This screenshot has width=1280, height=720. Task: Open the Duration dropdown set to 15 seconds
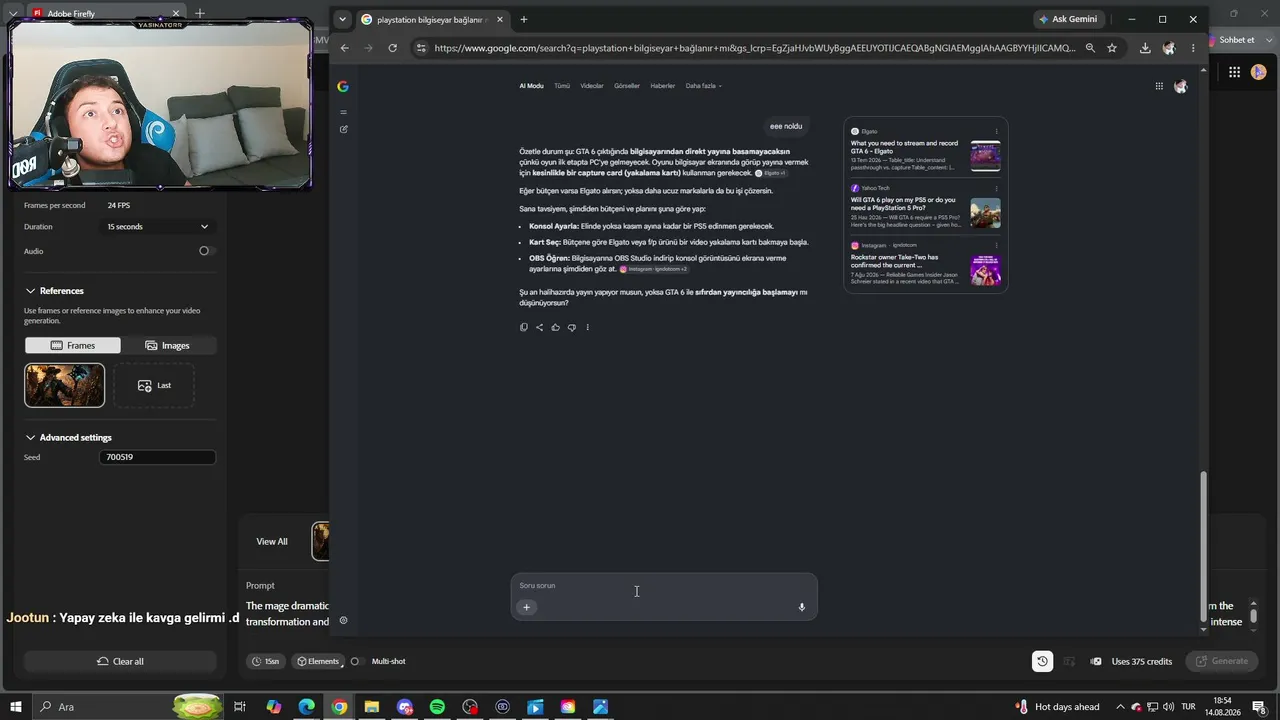click(158, 227)
